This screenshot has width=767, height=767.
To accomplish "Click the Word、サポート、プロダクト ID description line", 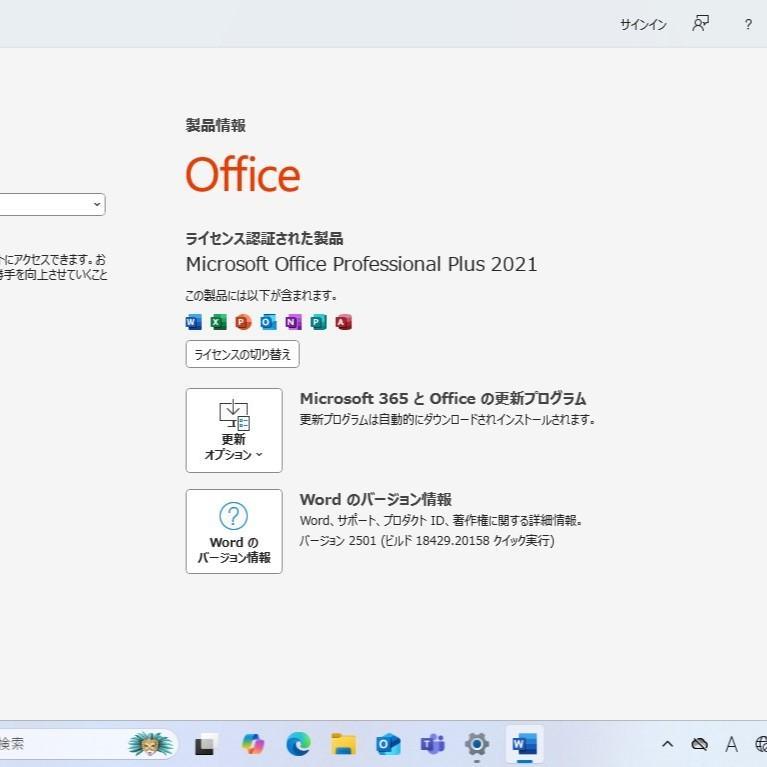I will tap(441, 520).
